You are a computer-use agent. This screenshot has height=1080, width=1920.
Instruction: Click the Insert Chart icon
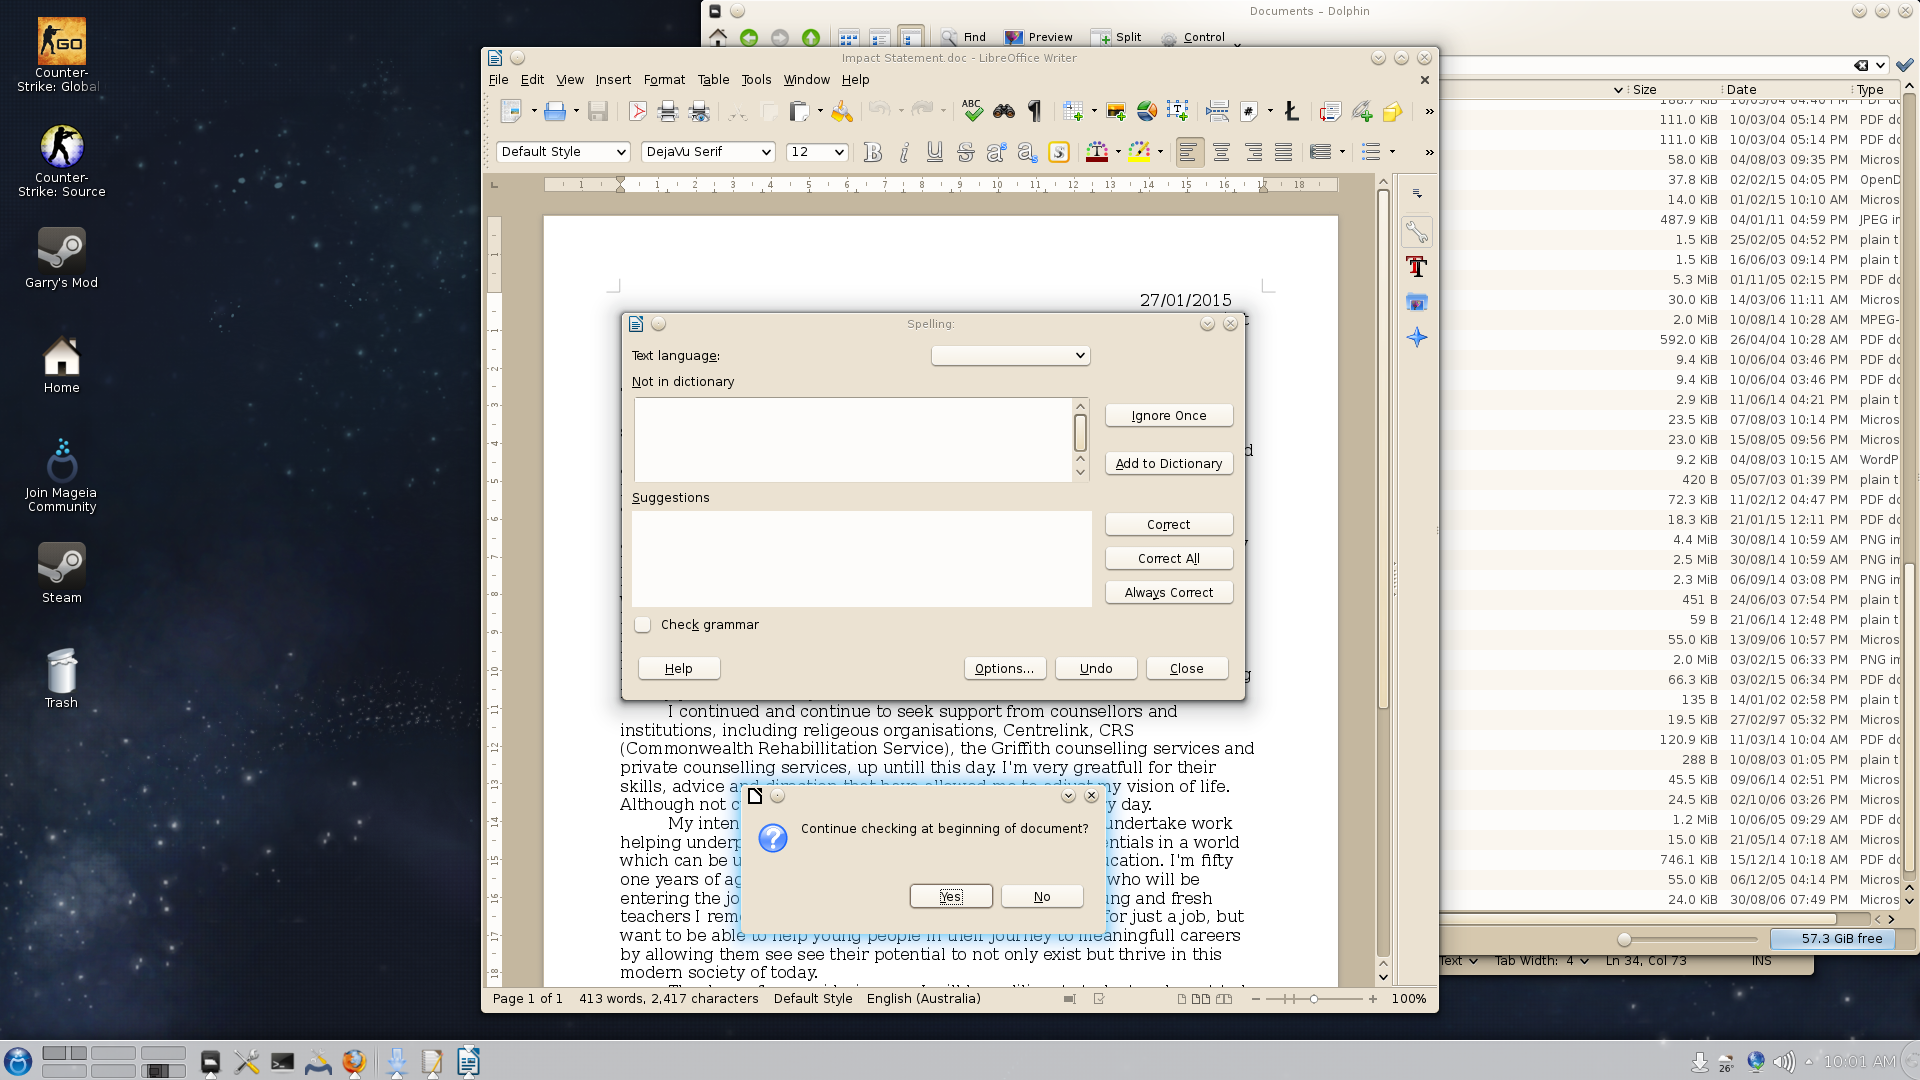(x=1147, y=112)
